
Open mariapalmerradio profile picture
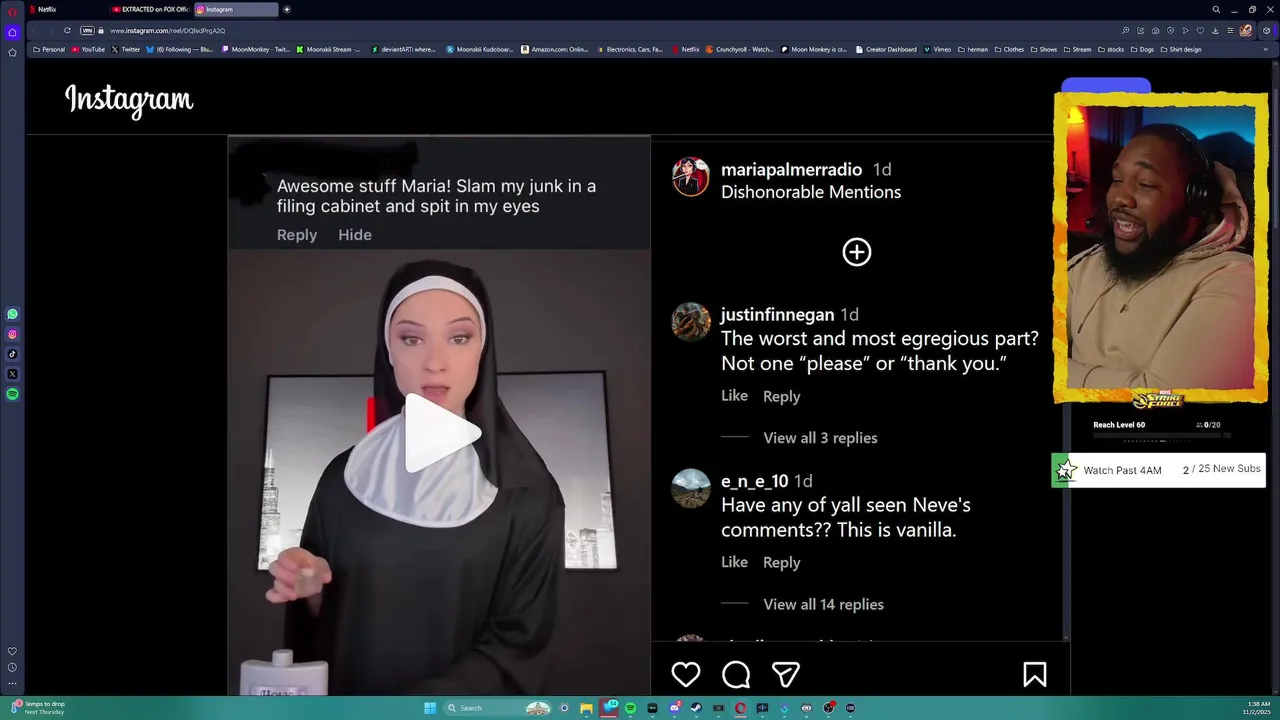tap(690, 177)
